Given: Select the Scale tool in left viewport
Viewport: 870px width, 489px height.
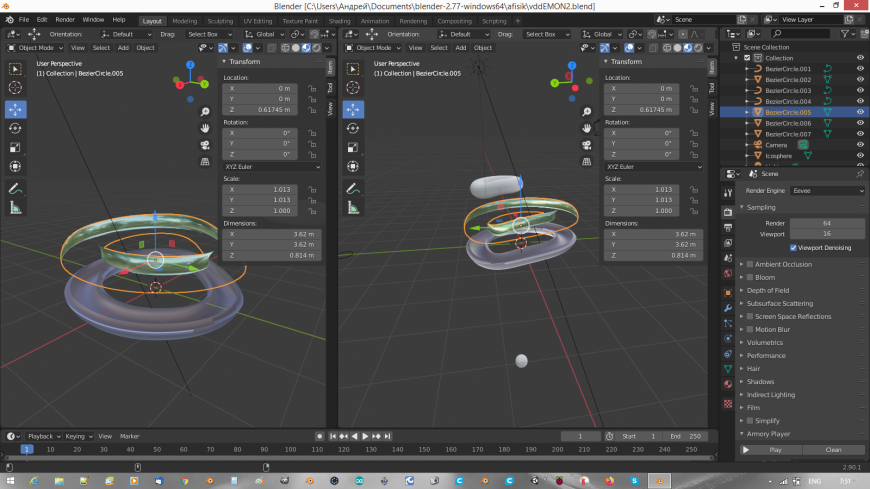Looking at the screenshot, I should pyautogui.click(x=15, y=147).
